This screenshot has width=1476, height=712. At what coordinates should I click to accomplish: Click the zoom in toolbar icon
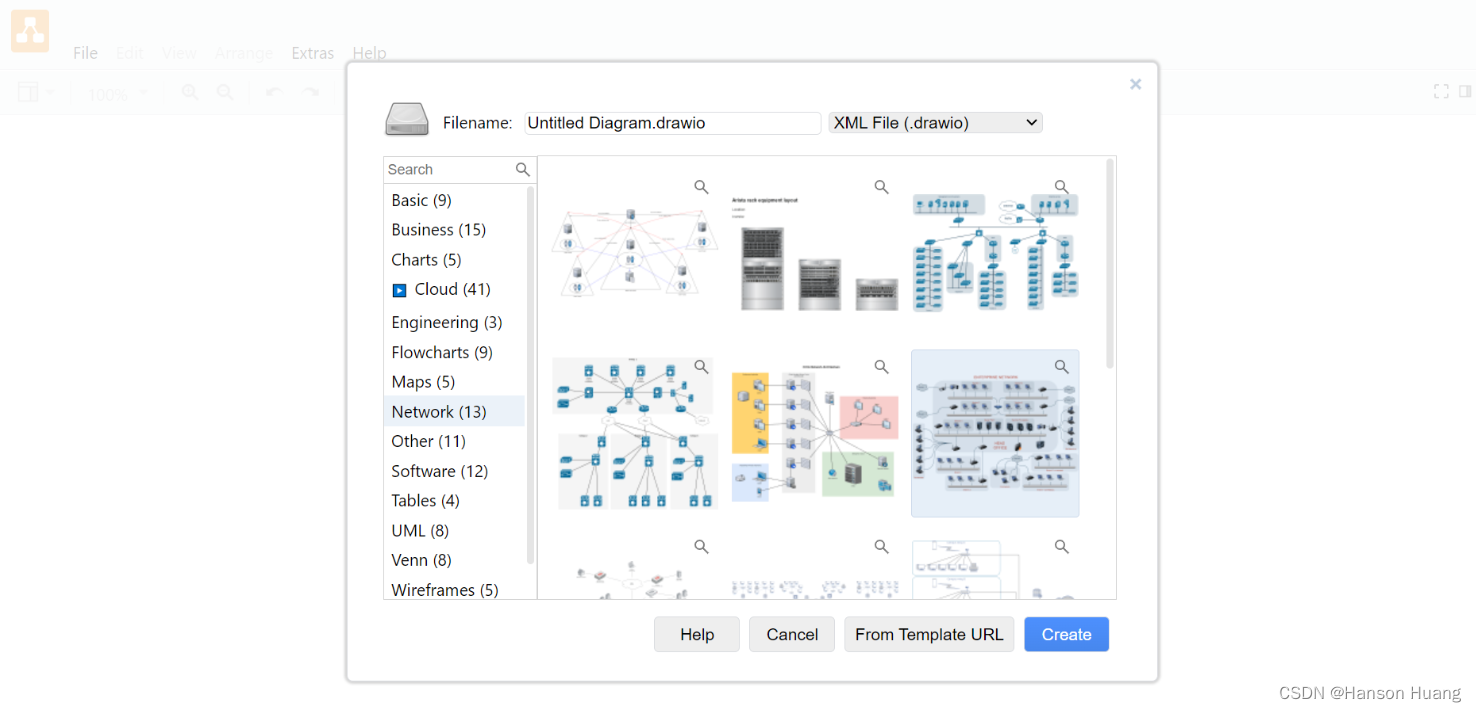[189, 93]
